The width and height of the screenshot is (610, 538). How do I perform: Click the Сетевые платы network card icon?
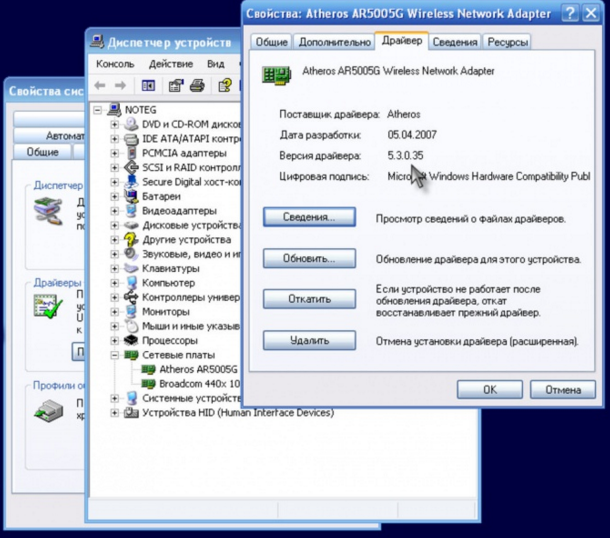131,355
